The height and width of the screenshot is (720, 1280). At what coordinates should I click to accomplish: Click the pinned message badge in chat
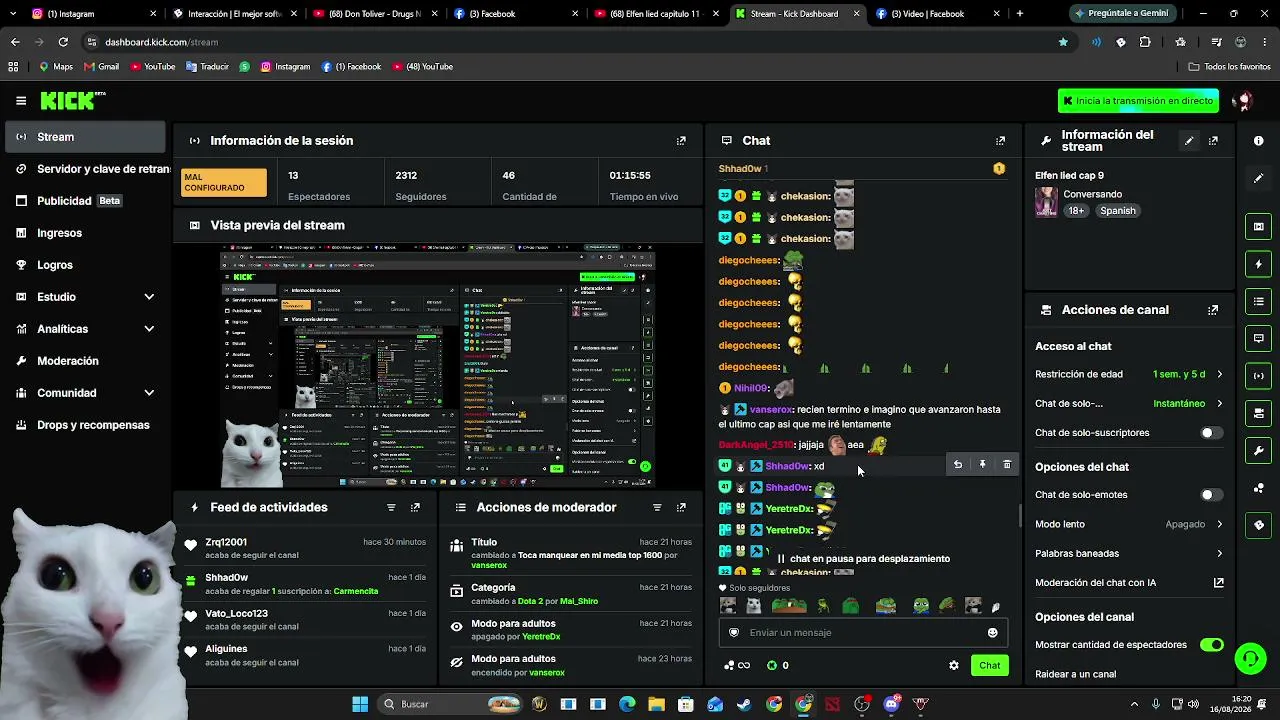pyautogui.click(x=999, y=169)
